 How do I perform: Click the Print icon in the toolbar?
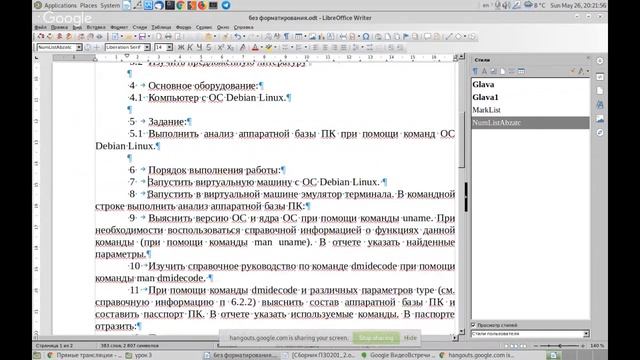(168, 36)
